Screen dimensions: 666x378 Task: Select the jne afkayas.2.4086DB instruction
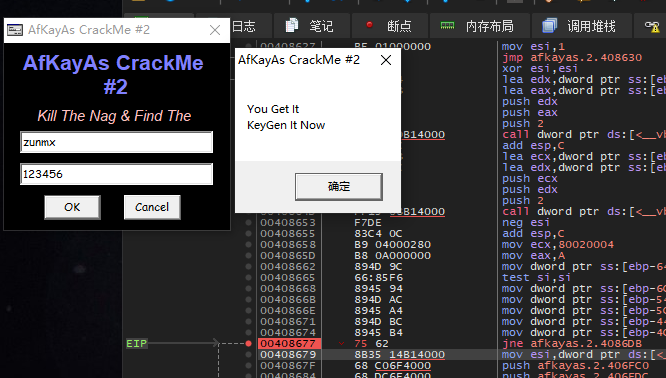572,344
